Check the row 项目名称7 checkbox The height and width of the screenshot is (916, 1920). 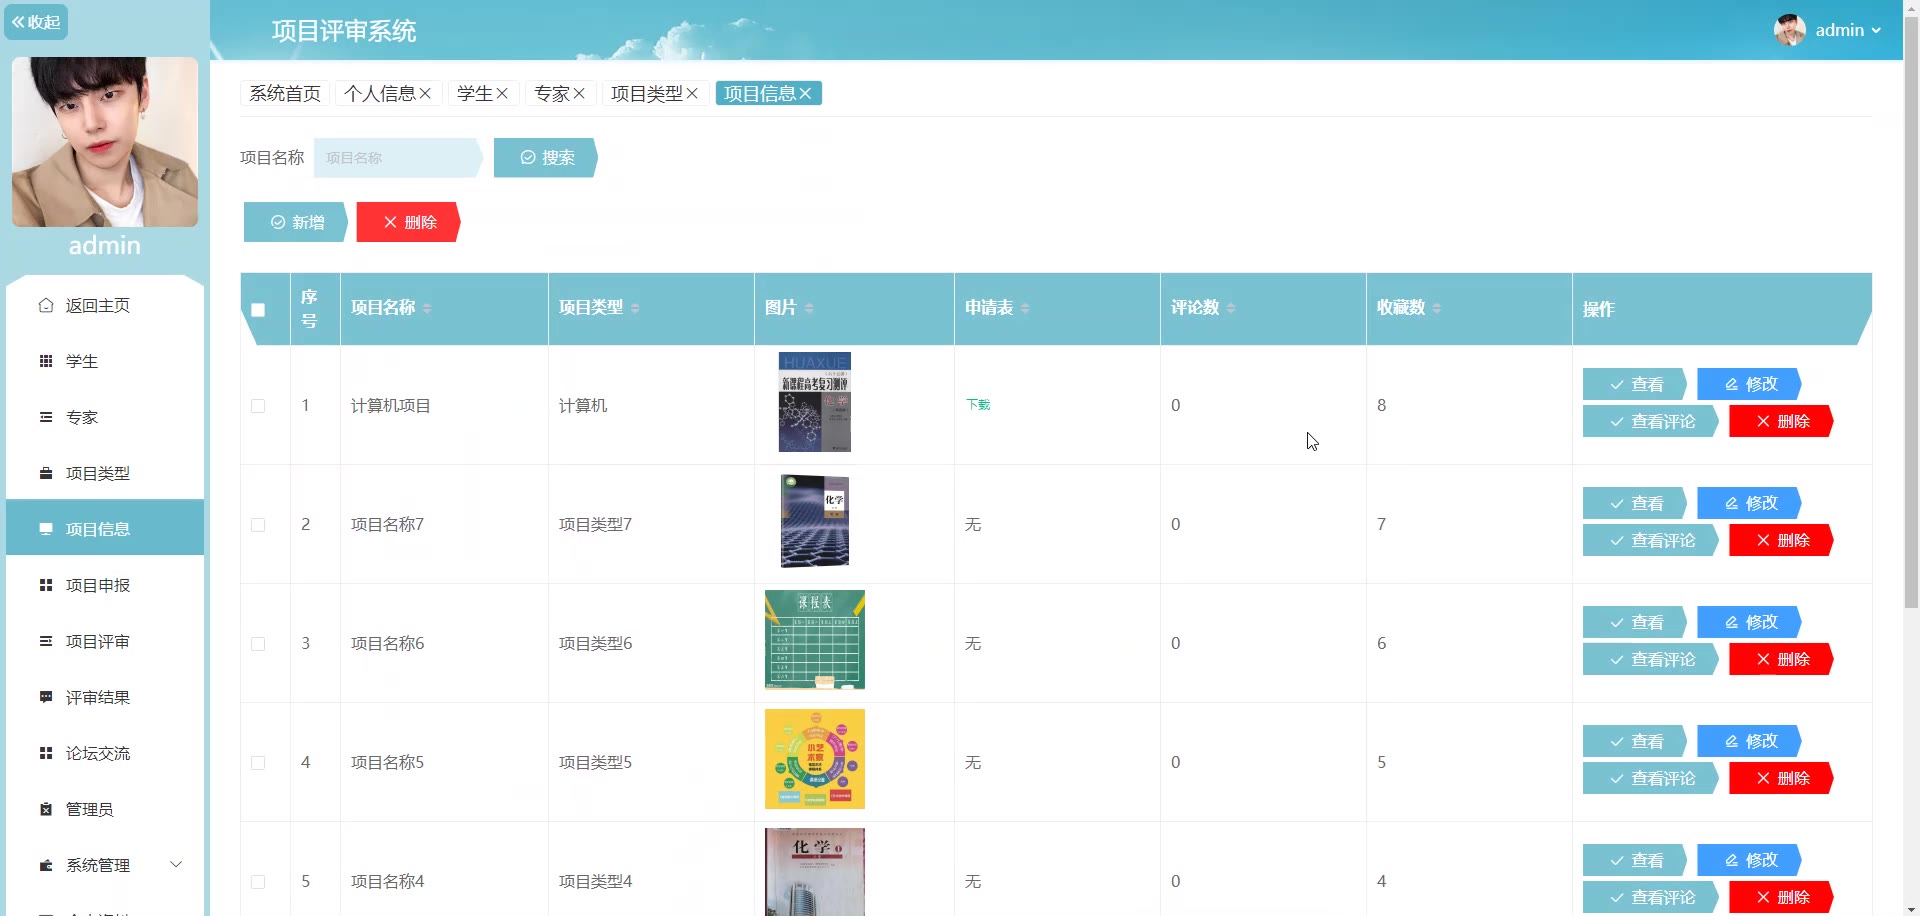[x=258, y=525]
